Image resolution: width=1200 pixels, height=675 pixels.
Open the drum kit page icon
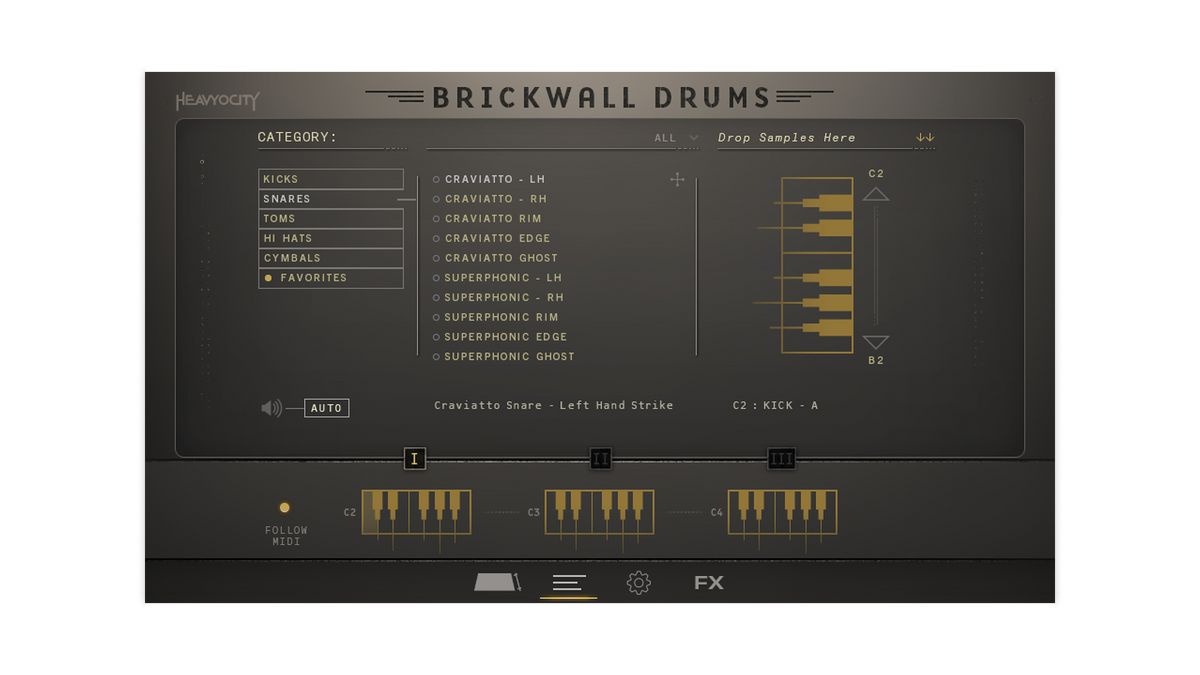pos(497,582)
